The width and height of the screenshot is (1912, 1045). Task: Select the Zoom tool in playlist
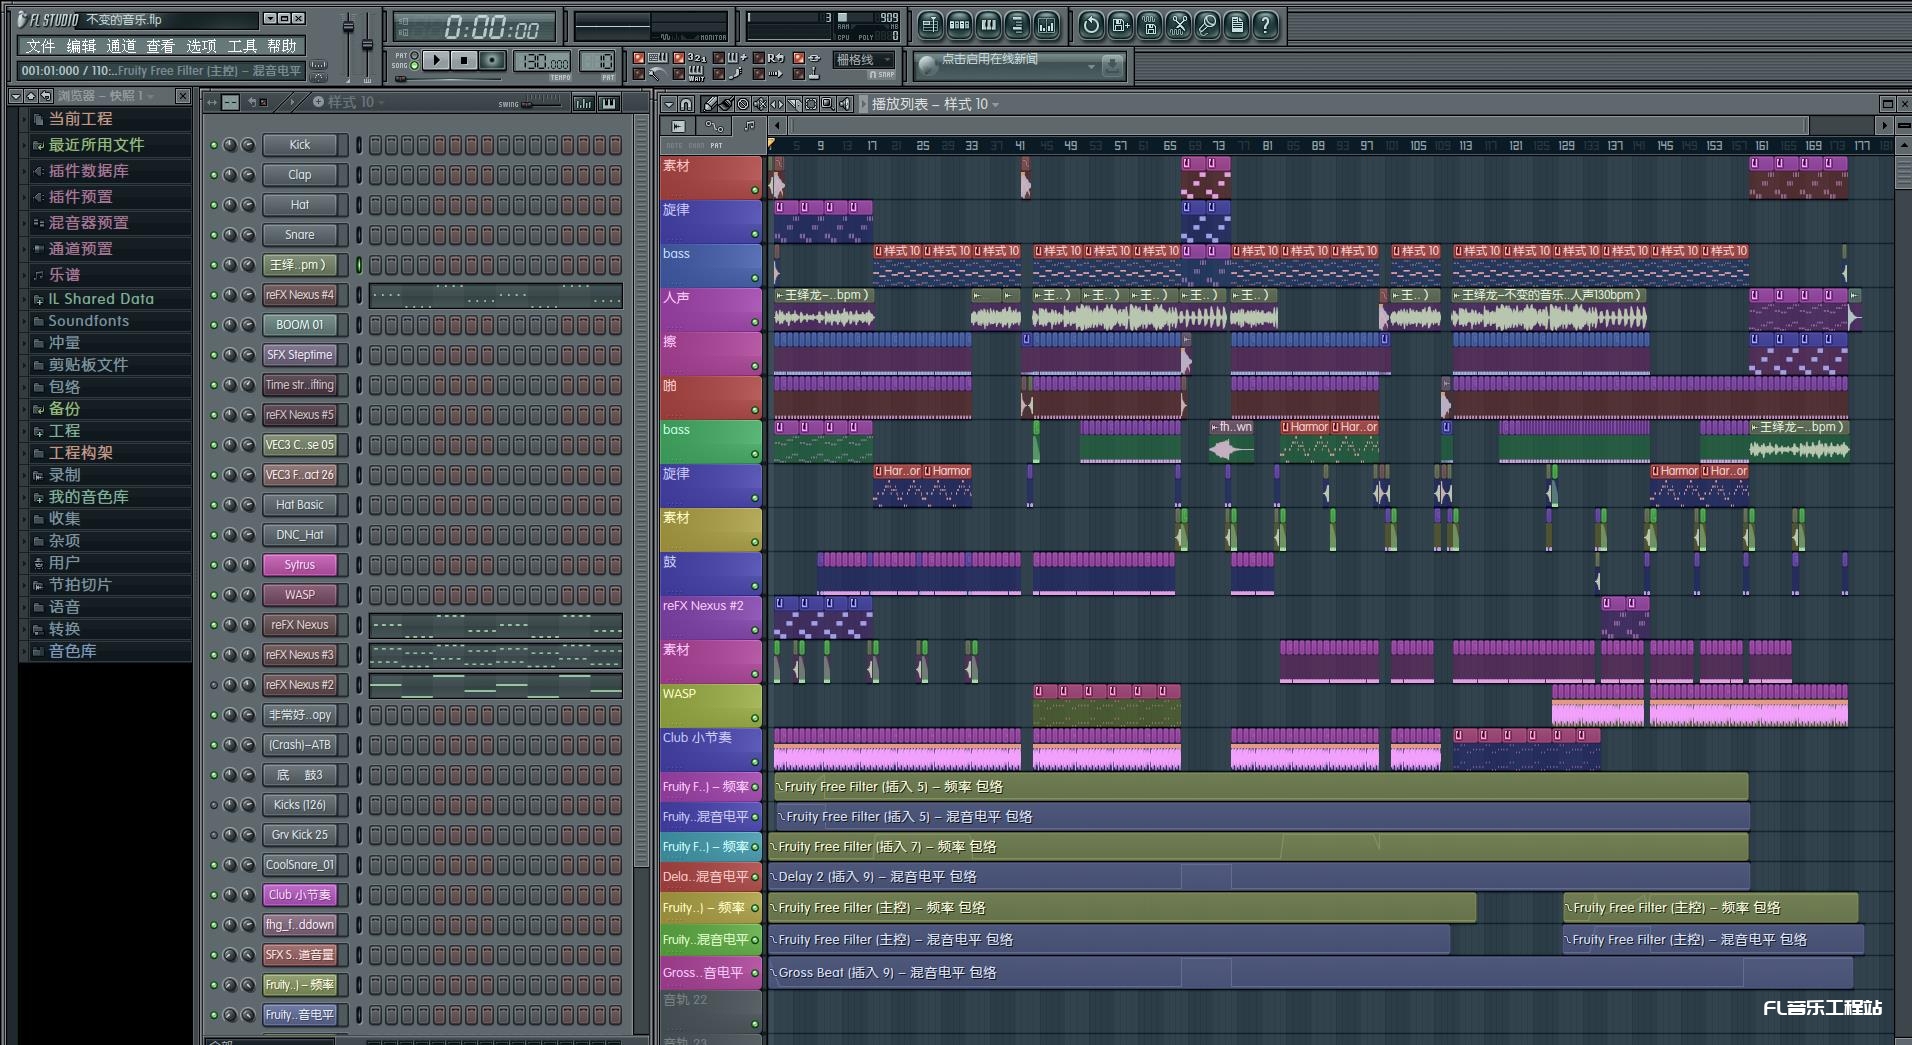827,104
